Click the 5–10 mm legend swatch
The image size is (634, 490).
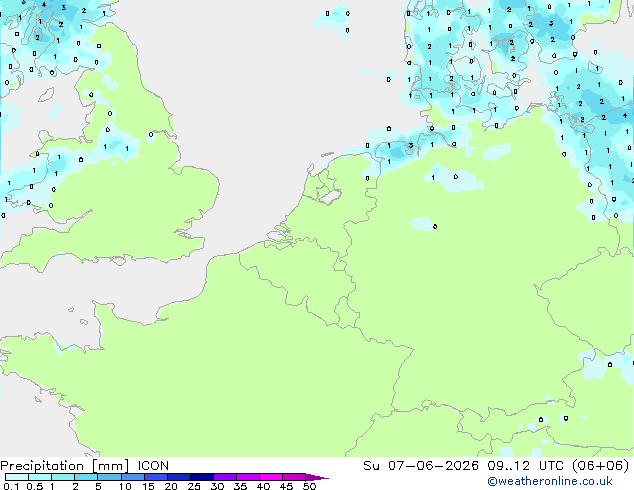109,477
